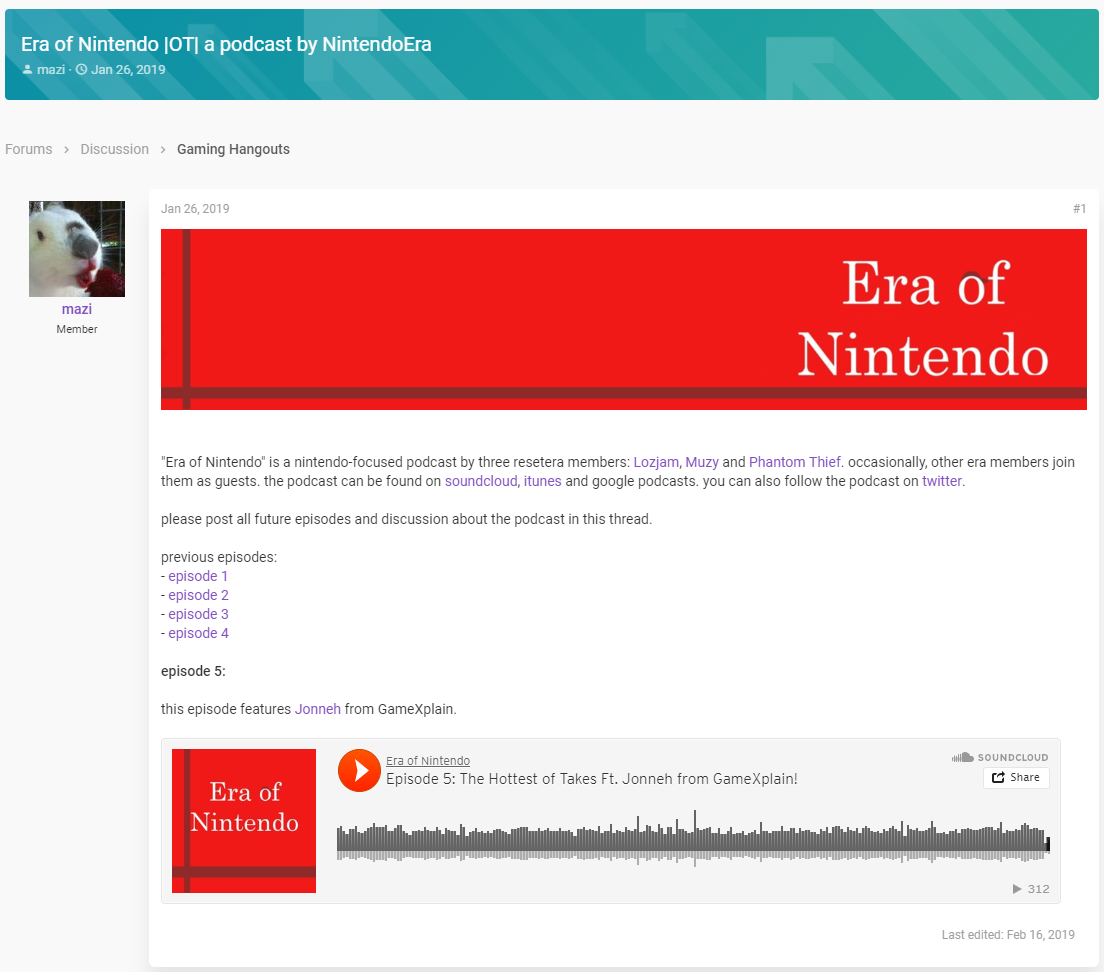Open mazi's avatar image

tap(77, 249)
